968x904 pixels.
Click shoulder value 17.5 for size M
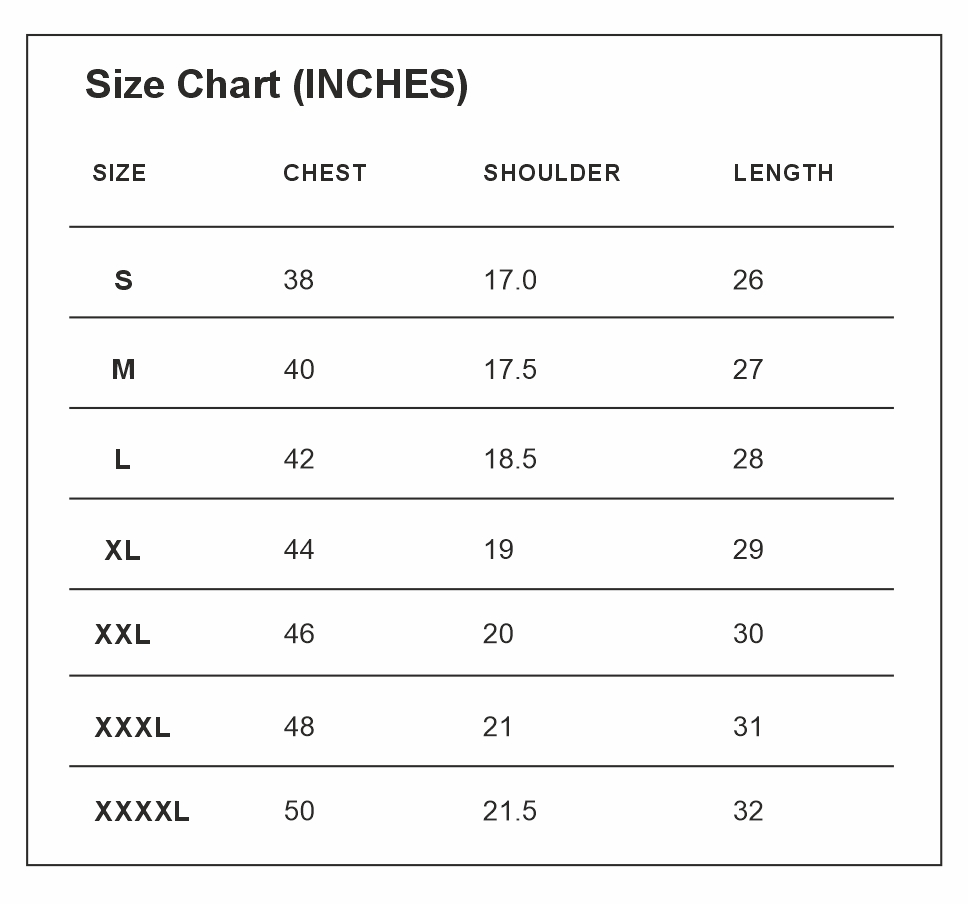pyautogui.click(x=510, y=369)
